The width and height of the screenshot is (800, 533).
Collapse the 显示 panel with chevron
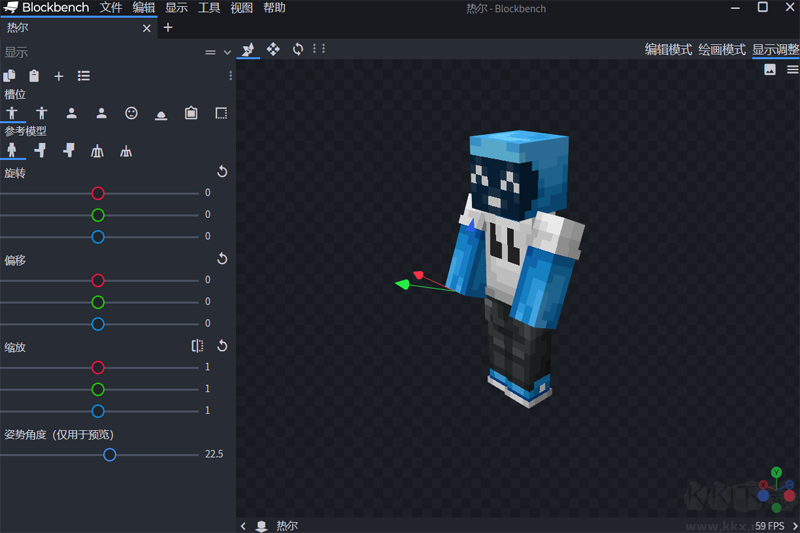pyautogui.click(x=227, y=52)
